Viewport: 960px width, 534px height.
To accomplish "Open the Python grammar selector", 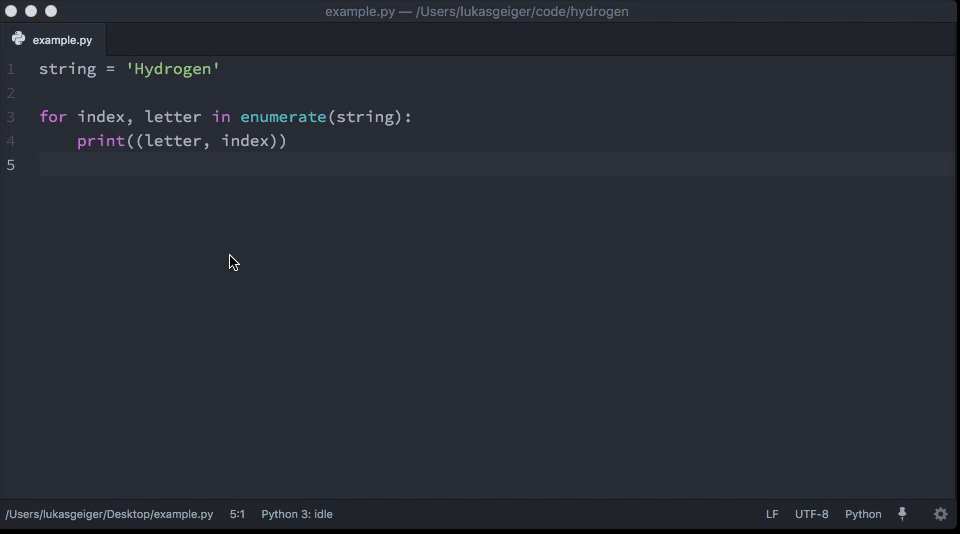I will click(x=863, y=514).
